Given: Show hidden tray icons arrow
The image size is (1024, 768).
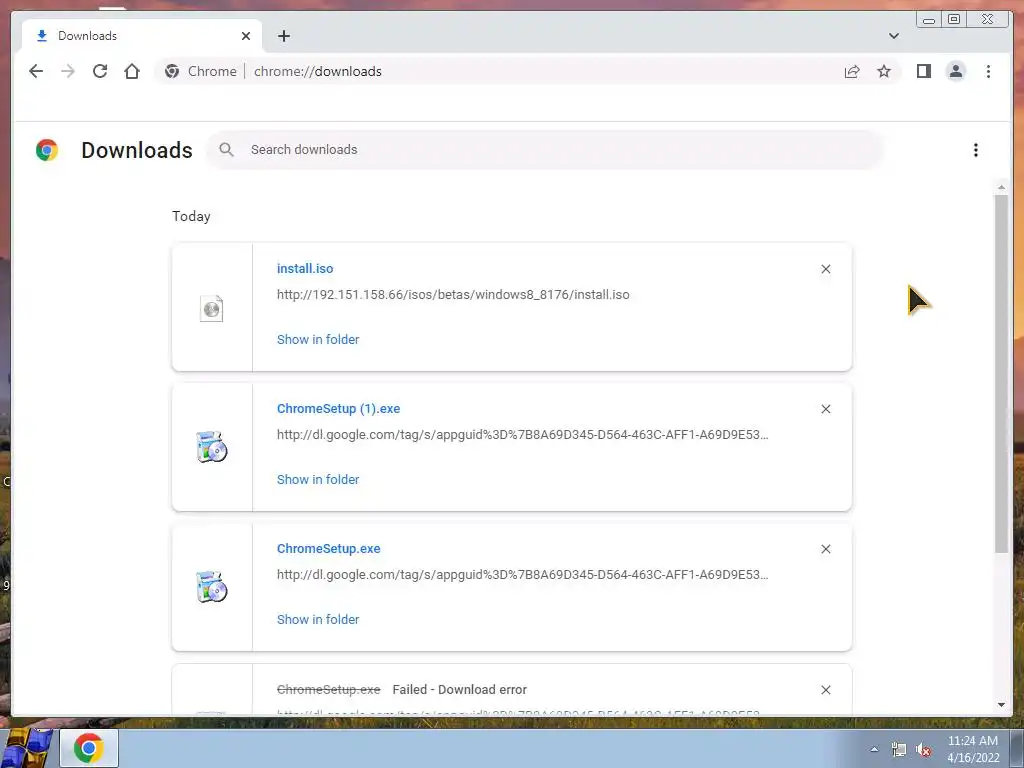Looking at the screenshot, I should tap(874, 750).
